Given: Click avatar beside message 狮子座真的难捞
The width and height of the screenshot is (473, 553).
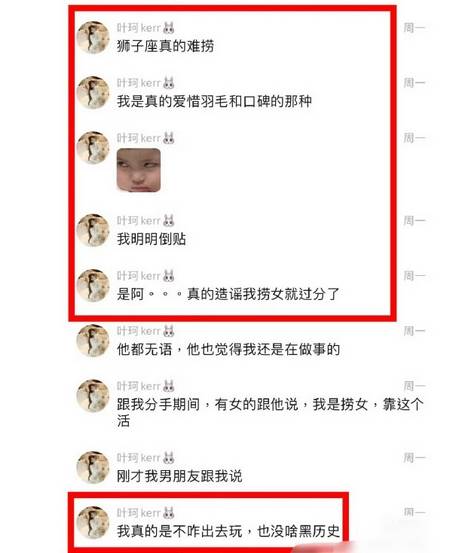Looking at the screenshot, I should click(x=93, y=37).
